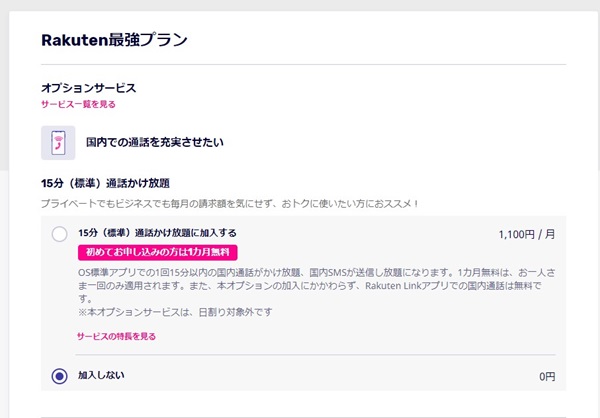Click the オプションサービス heading

(x=88, y=88)
